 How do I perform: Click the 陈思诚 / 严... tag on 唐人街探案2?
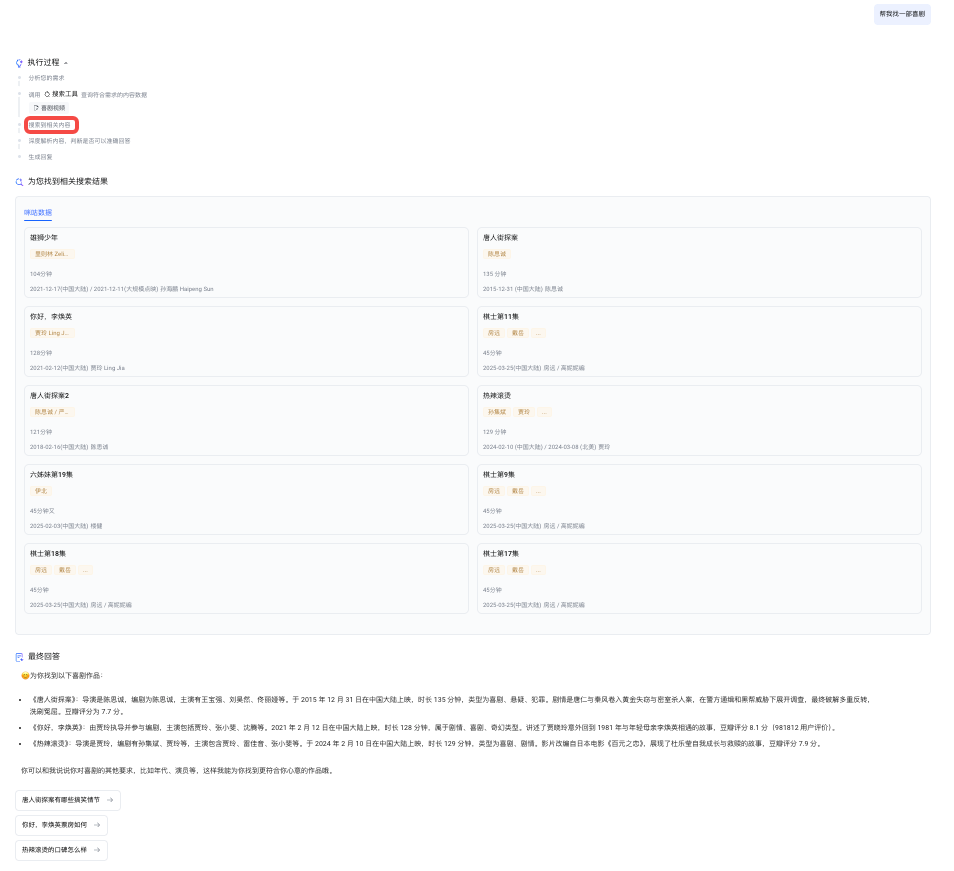[x=52, y=412]
